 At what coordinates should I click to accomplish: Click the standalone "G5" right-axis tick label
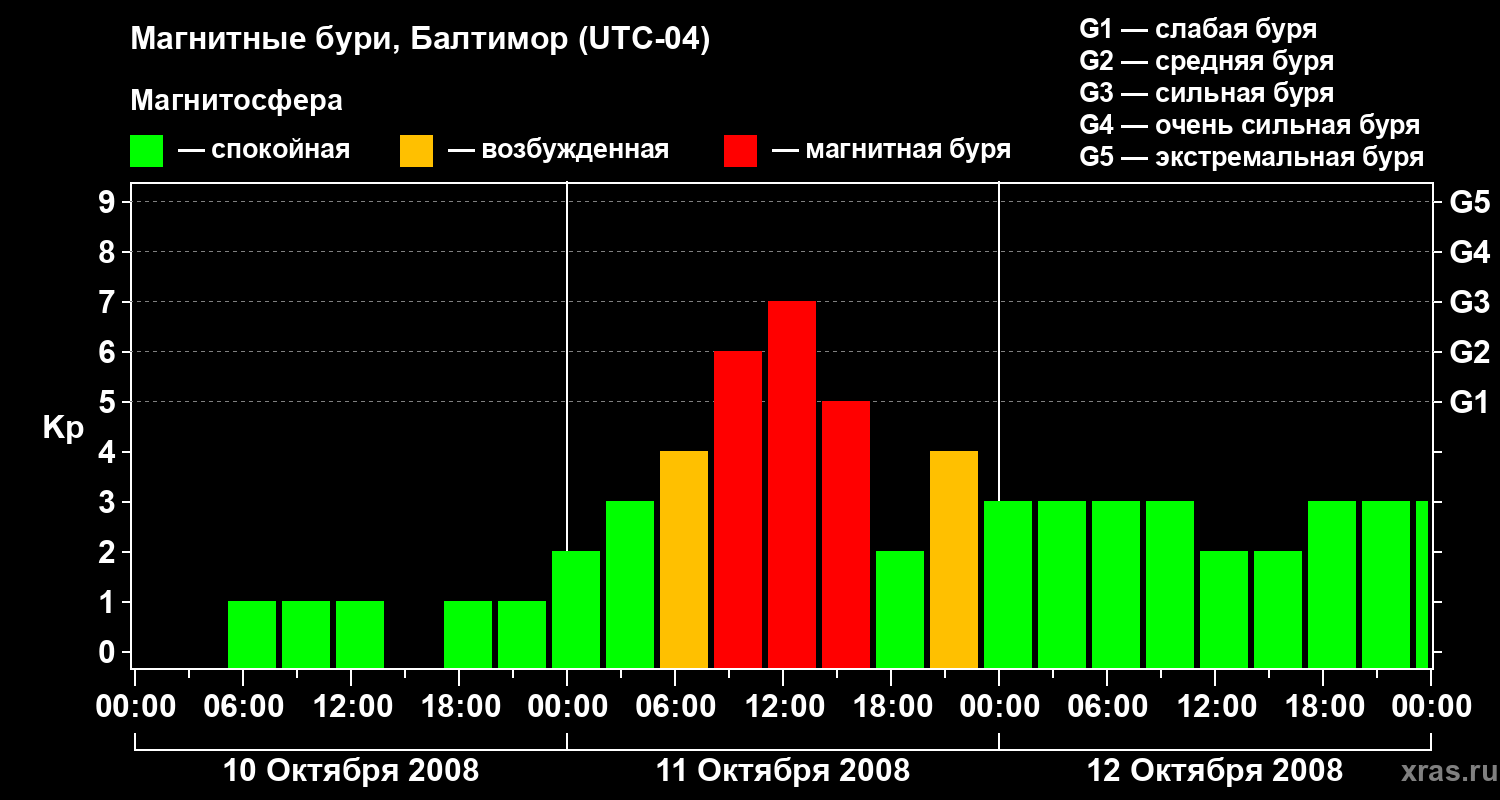pos(1470,202)
